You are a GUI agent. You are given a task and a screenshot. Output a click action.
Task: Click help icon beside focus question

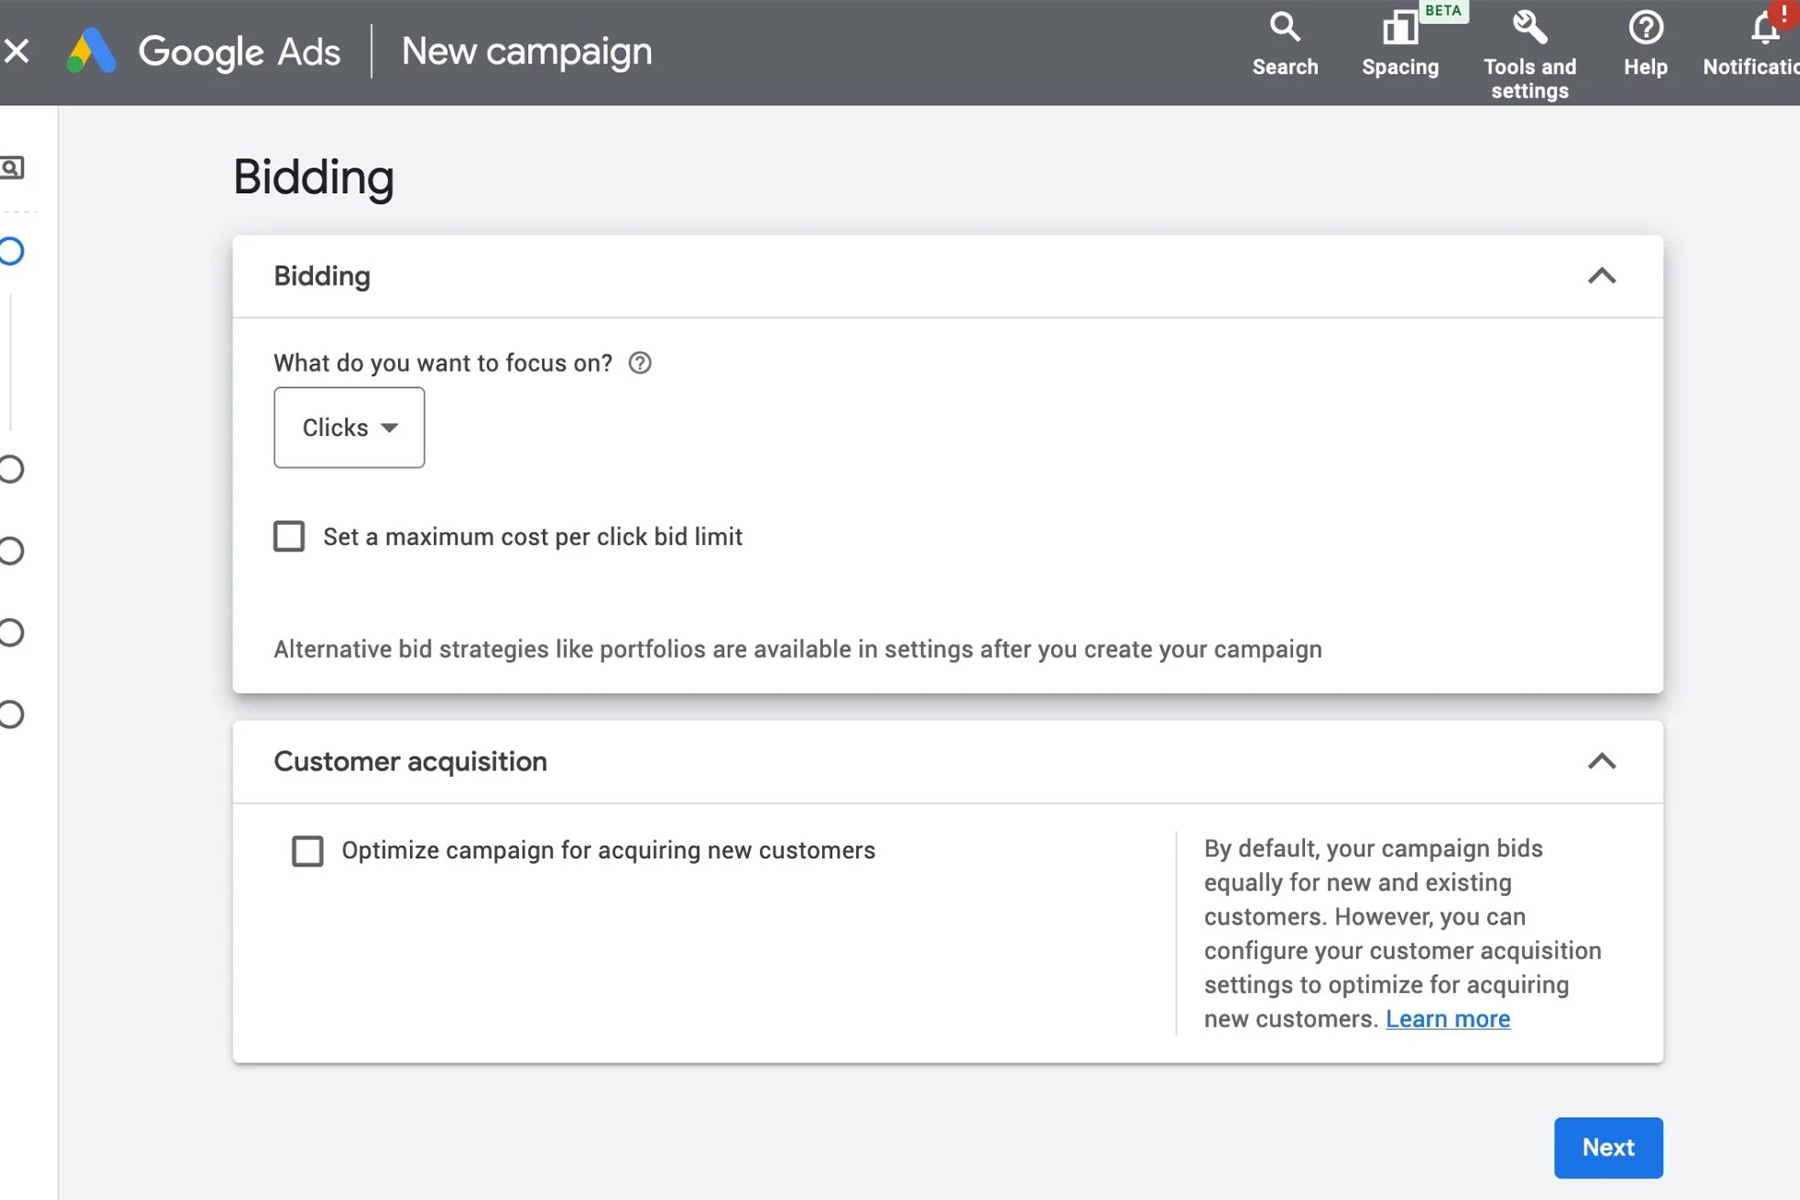click(x=640, y=363)
